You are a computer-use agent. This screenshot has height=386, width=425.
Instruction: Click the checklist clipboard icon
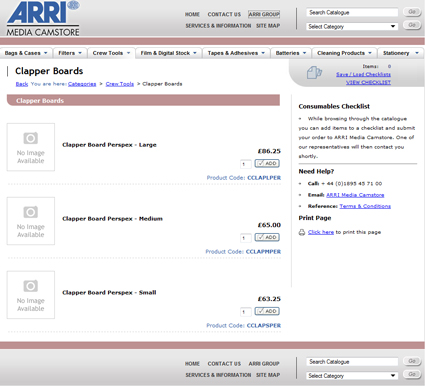pos(314,72)
